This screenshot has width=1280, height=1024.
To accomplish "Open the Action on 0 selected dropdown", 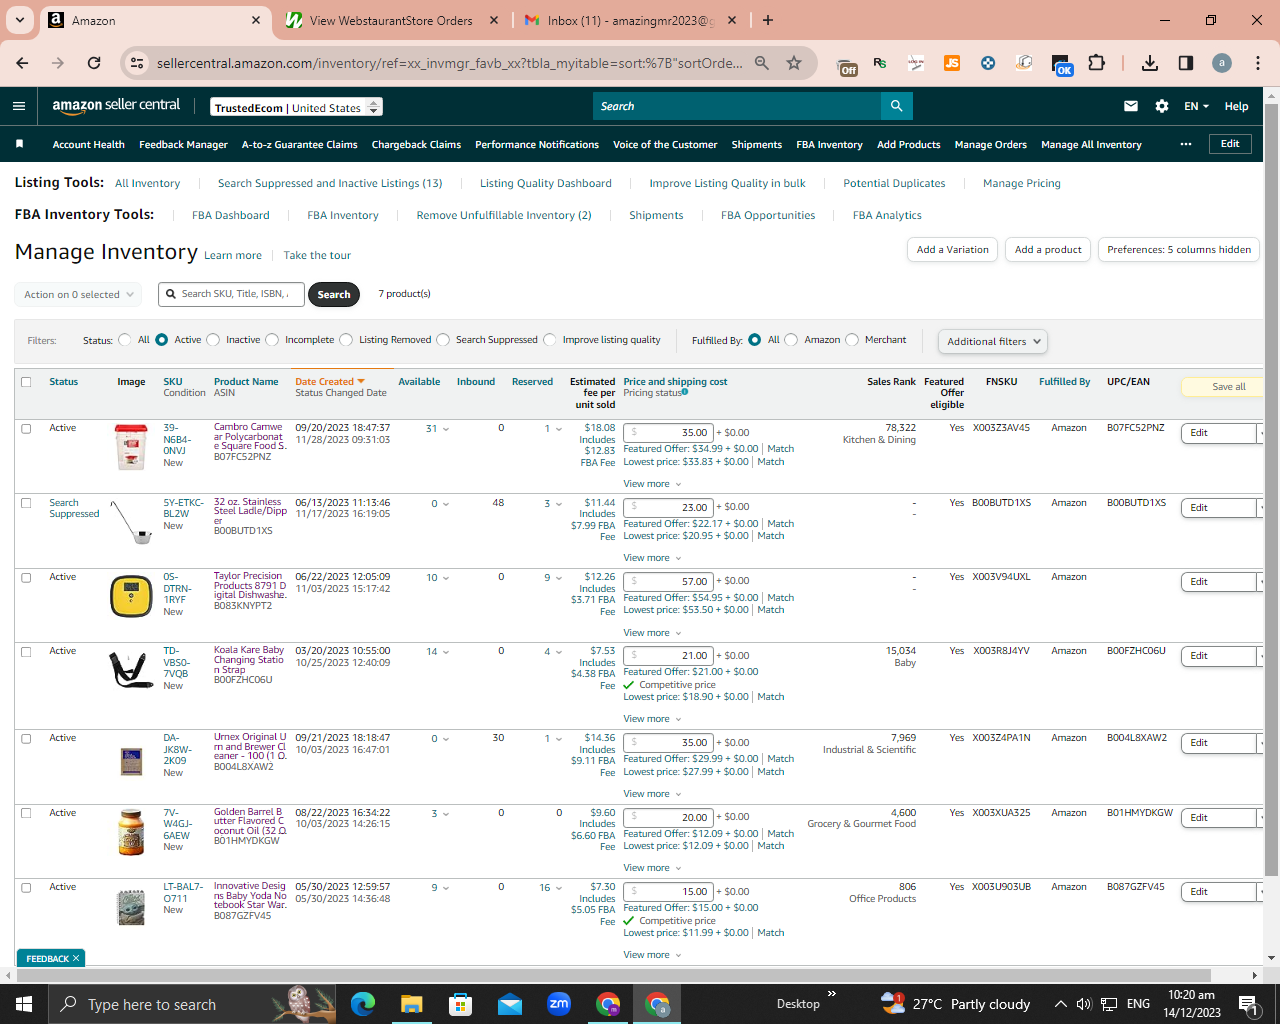I will click(77, 295).
